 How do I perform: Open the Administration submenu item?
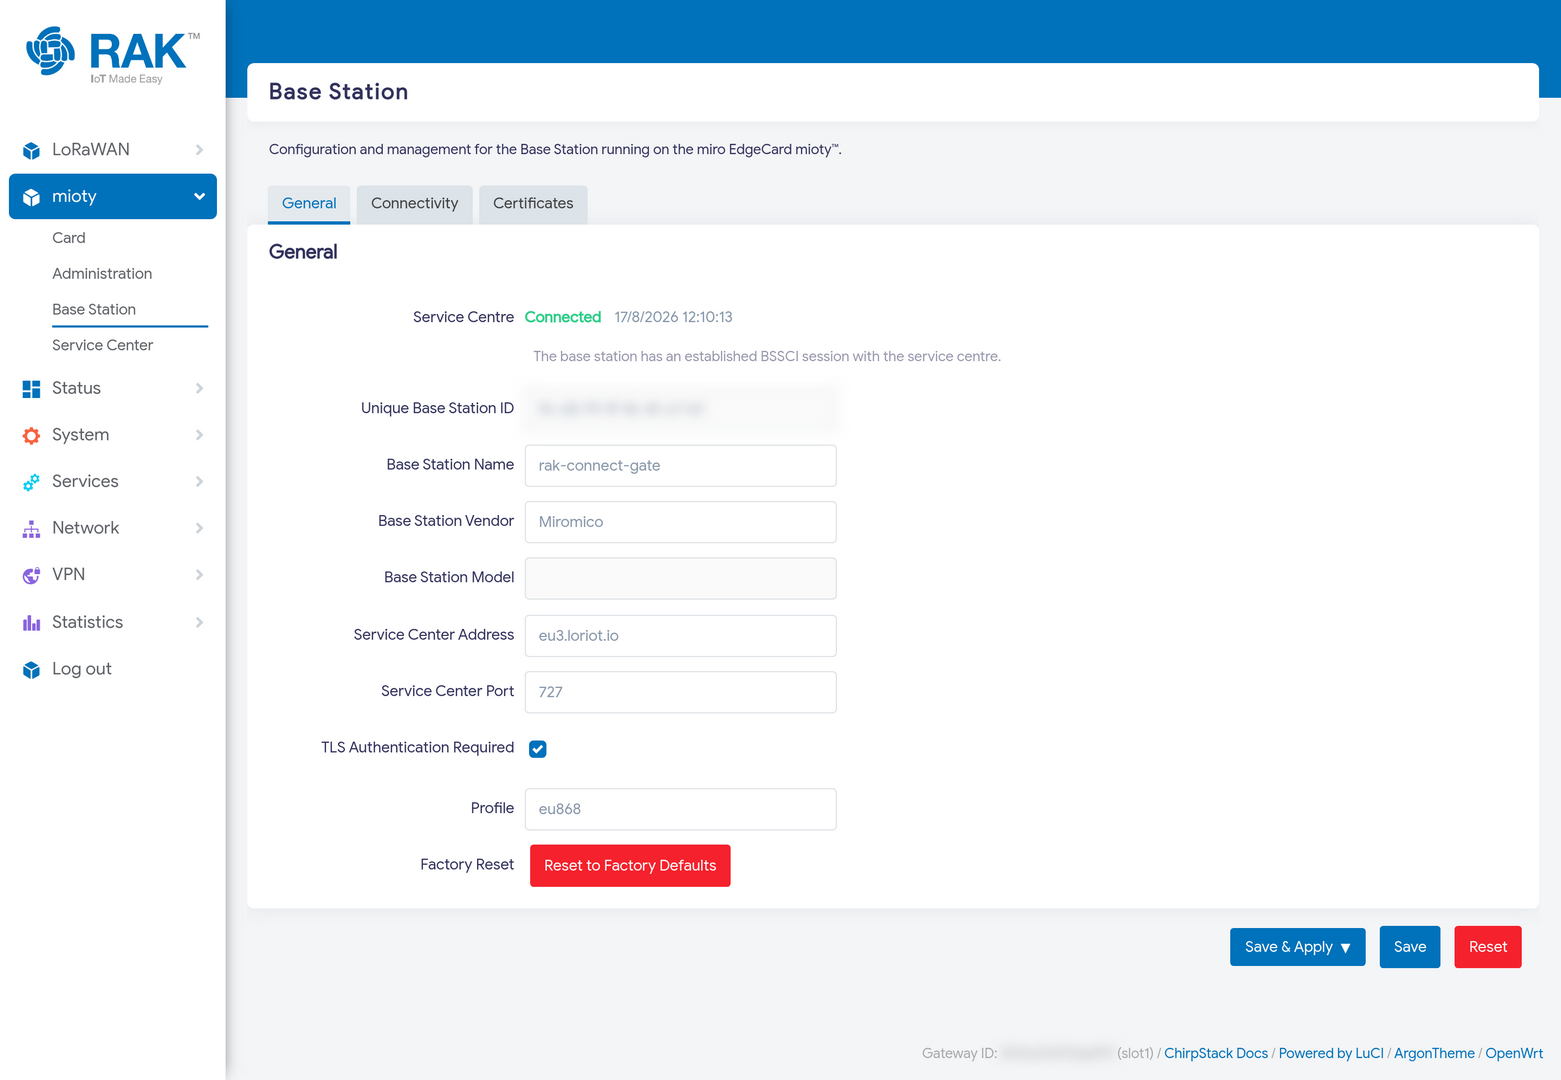(102, 274)
